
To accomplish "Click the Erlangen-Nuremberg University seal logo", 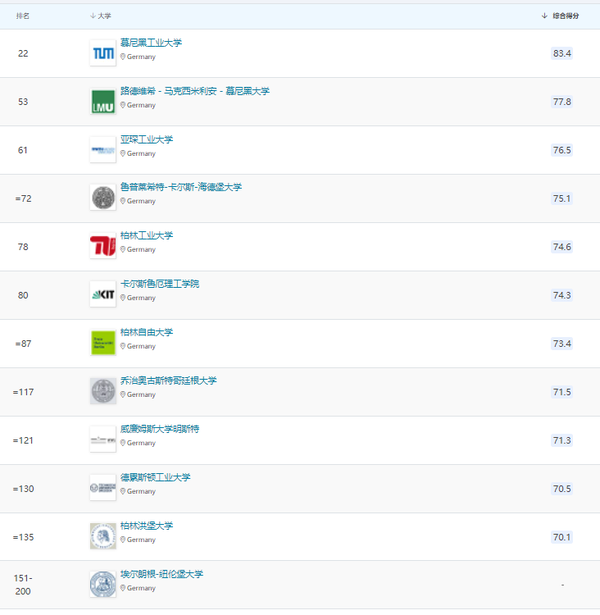I will (x=103, y=584).
